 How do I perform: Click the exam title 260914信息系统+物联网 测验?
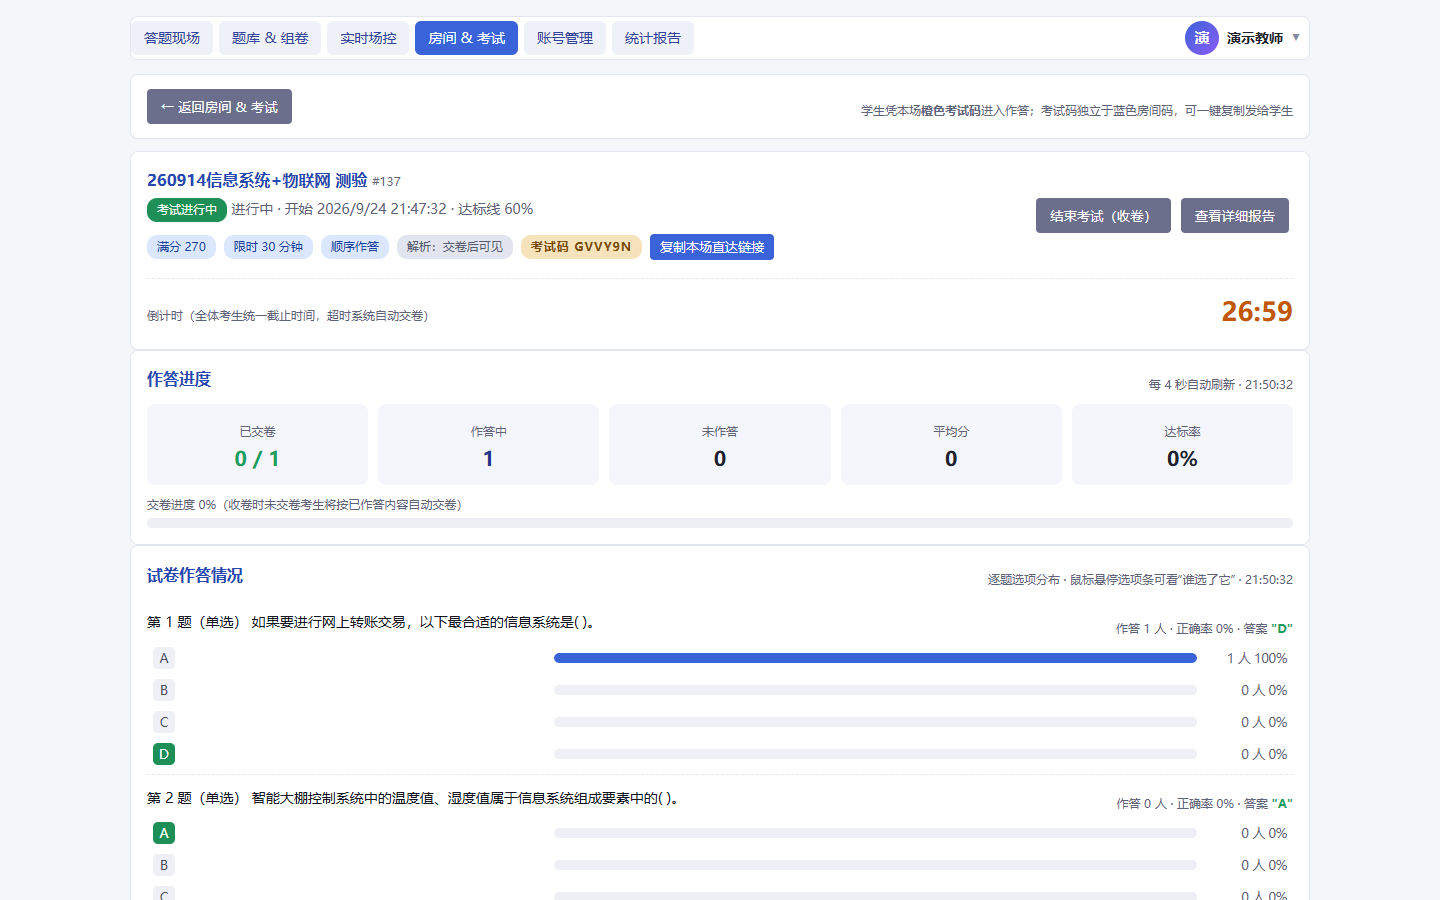pyautogui.click(x=257, y=180)
